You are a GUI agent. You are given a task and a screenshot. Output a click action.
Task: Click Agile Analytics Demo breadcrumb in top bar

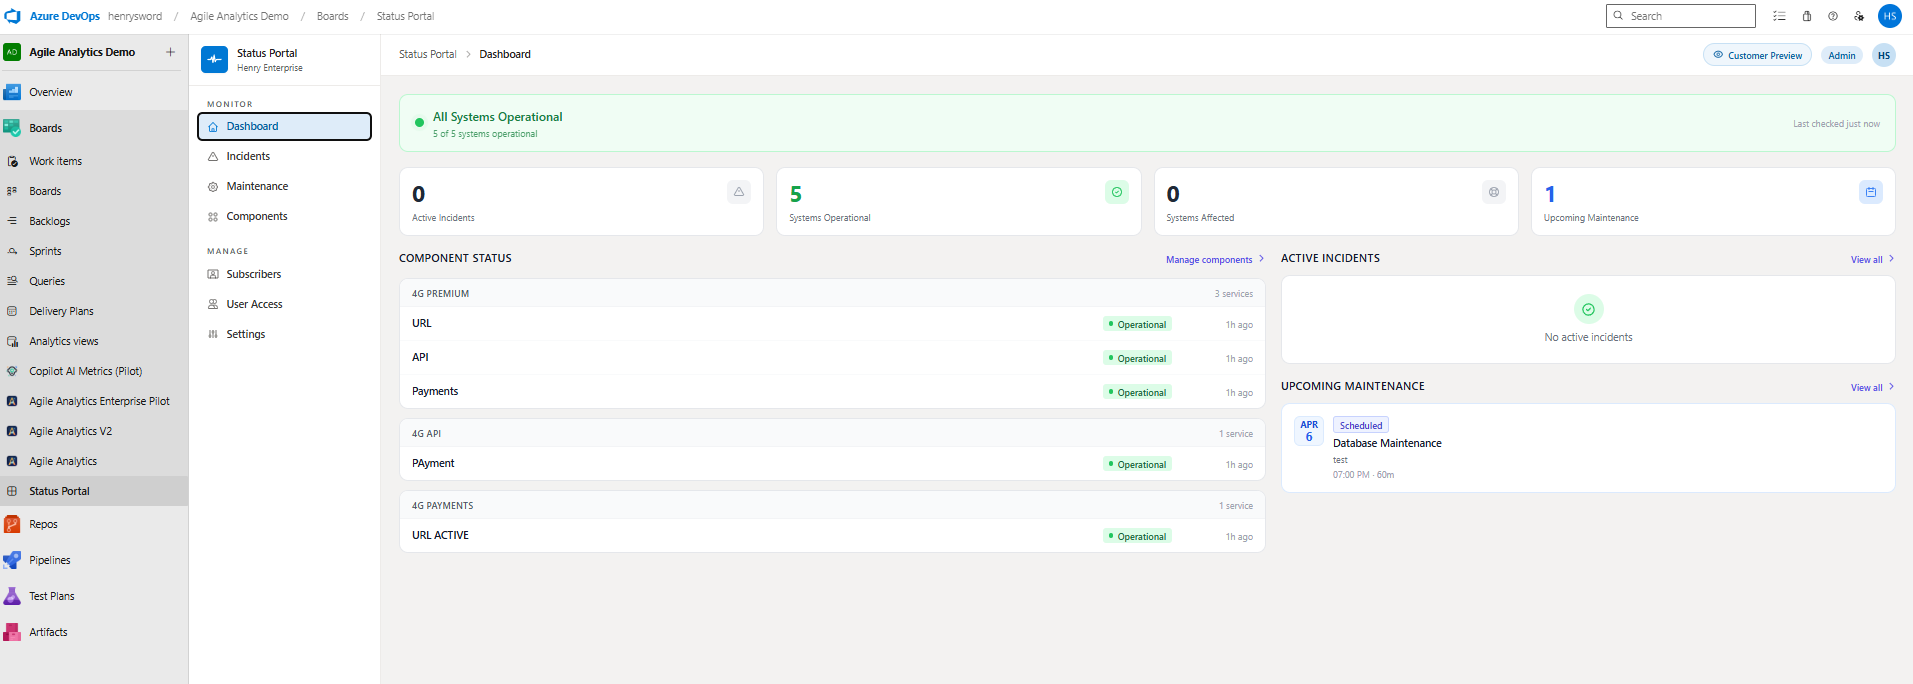[x=239, y=16]
